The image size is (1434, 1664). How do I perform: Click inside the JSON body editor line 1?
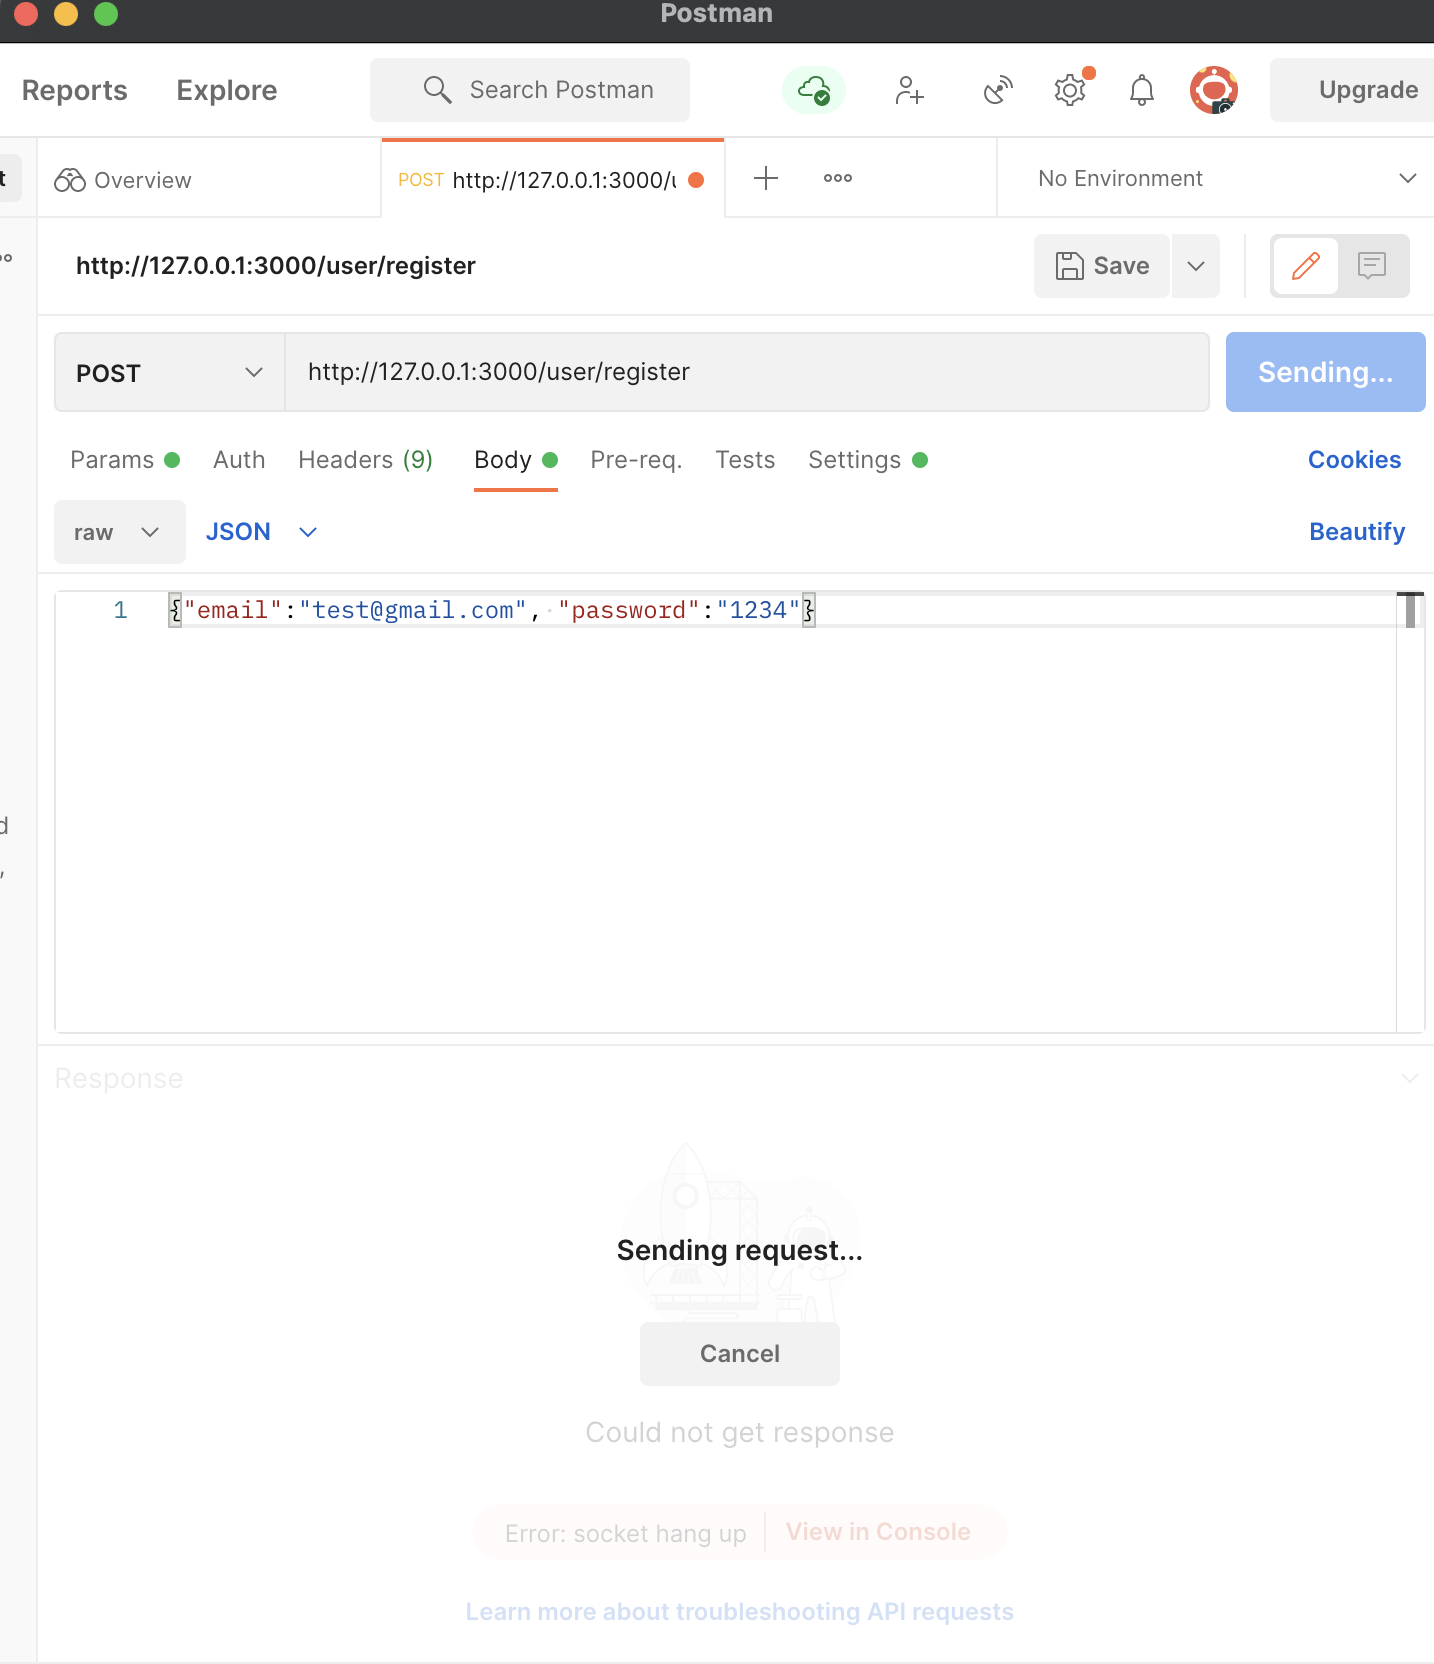(x=780, y=610)
